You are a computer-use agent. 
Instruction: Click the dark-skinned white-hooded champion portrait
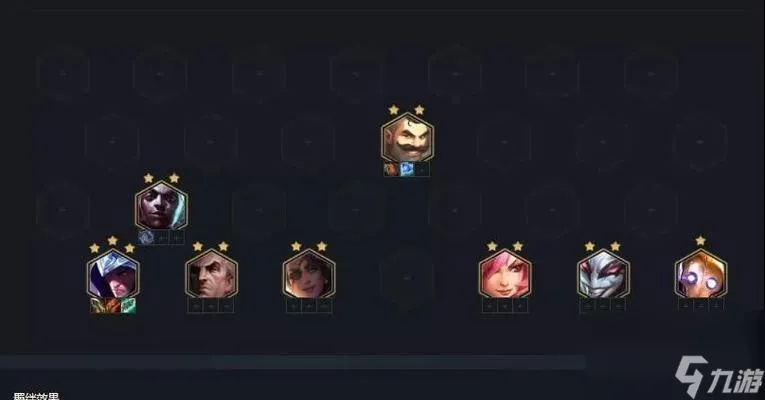161,206
